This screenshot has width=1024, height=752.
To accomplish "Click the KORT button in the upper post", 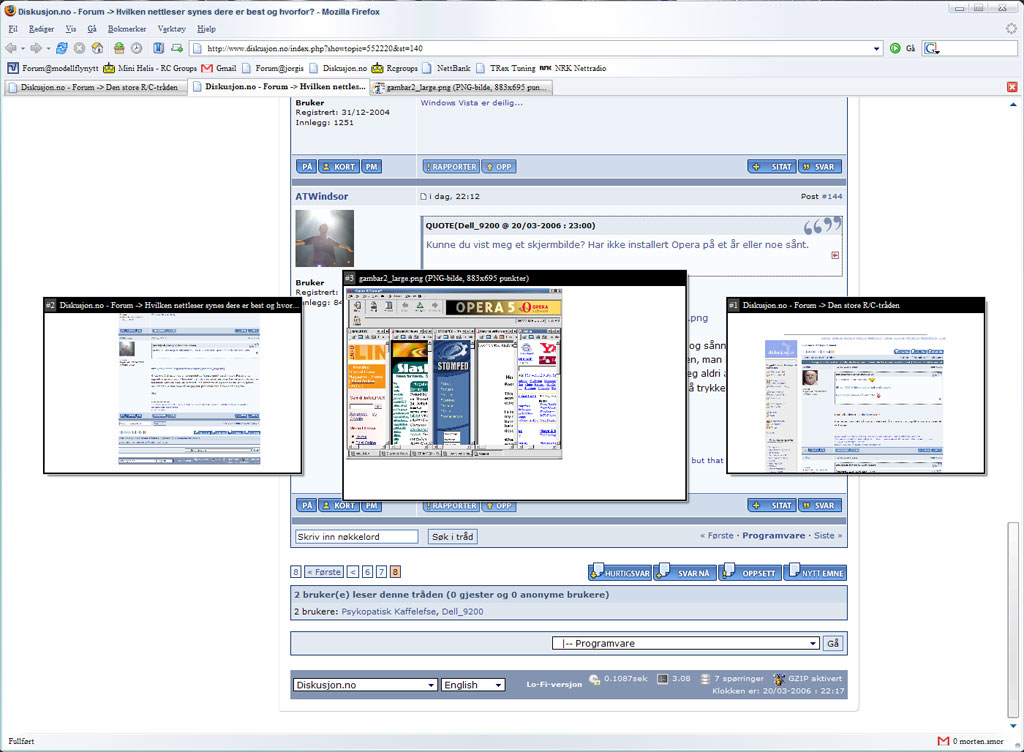I will pyautogui.click(x=338, y=166).
